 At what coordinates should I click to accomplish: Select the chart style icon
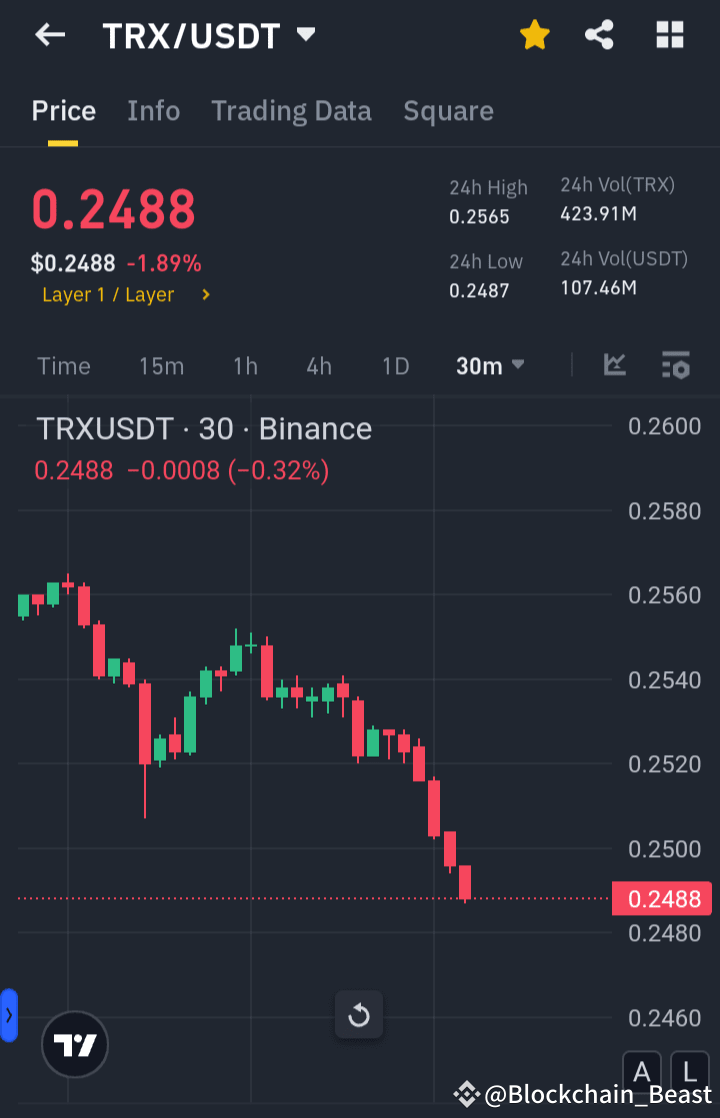(x=615, y=366)
